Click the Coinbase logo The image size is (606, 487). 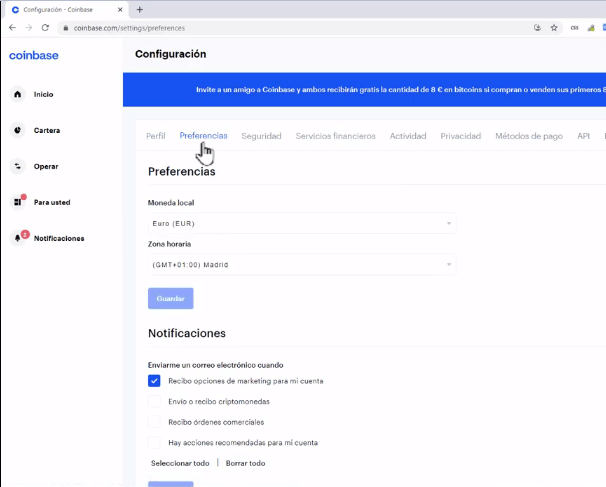(x=33, y=55)
